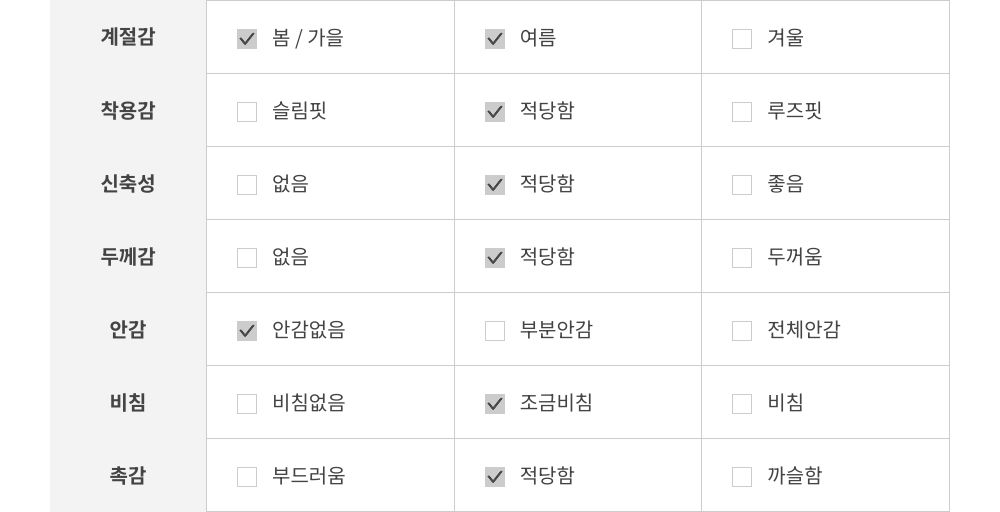Screen dimensions: 1000x512
Task: Toggle 적당함 in the 신축성 row
Action: point(495,185)
